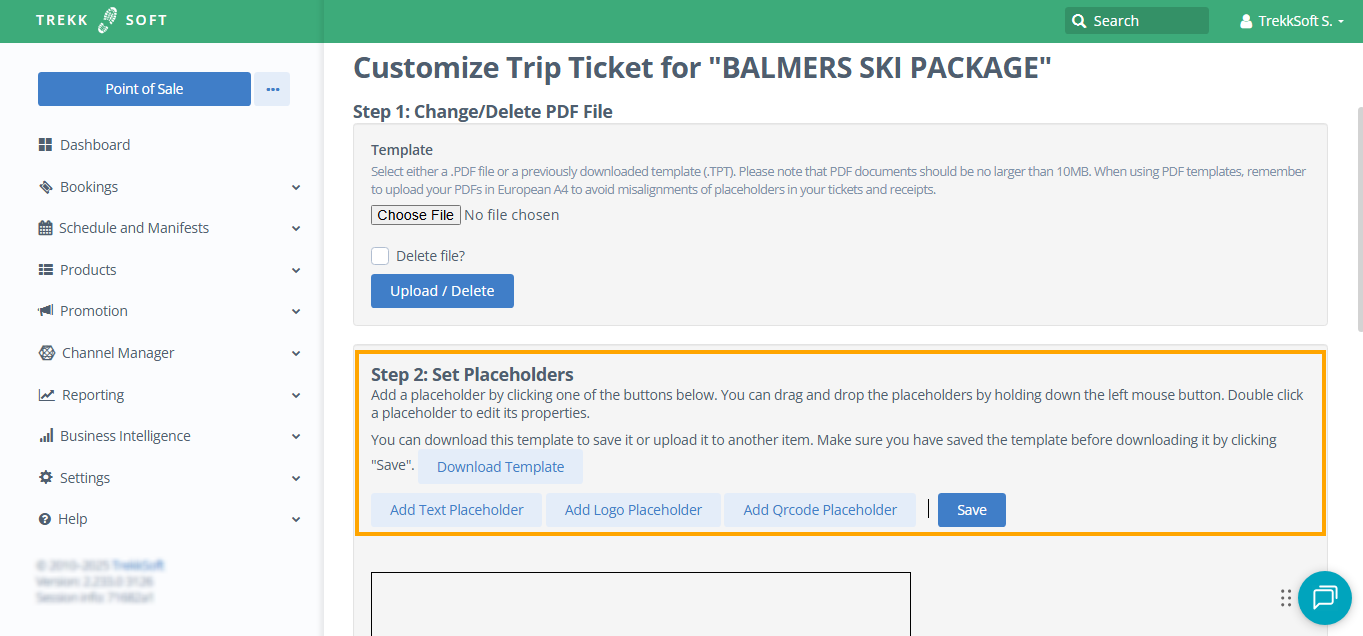Open the Help menu item
The height and width of the screenshot is (636, 1363).
73,519
